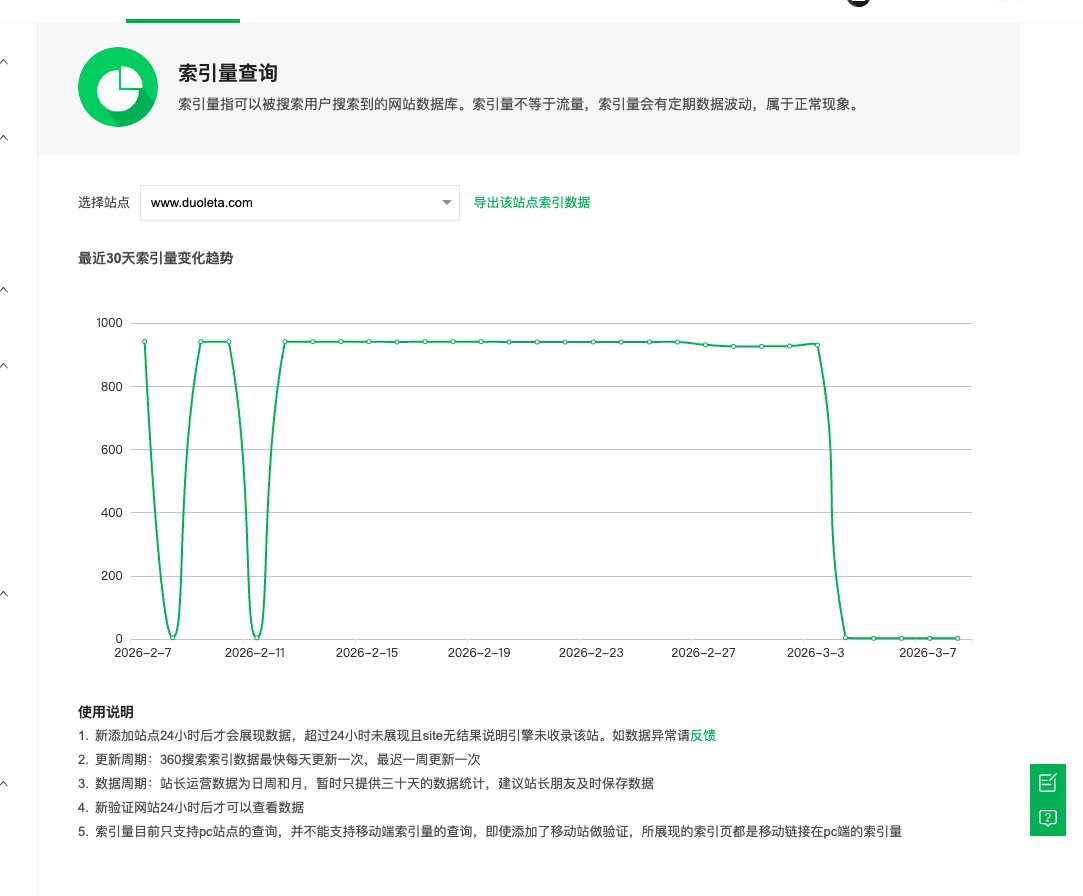This screenshot has height=896, width=1083.
Task: Open the green feedback note icon button
Action: click(1047, 782)
